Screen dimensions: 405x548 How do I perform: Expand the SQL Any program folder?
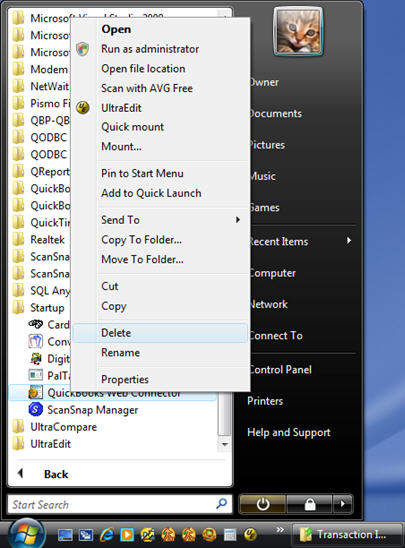[x=41, y=290]
